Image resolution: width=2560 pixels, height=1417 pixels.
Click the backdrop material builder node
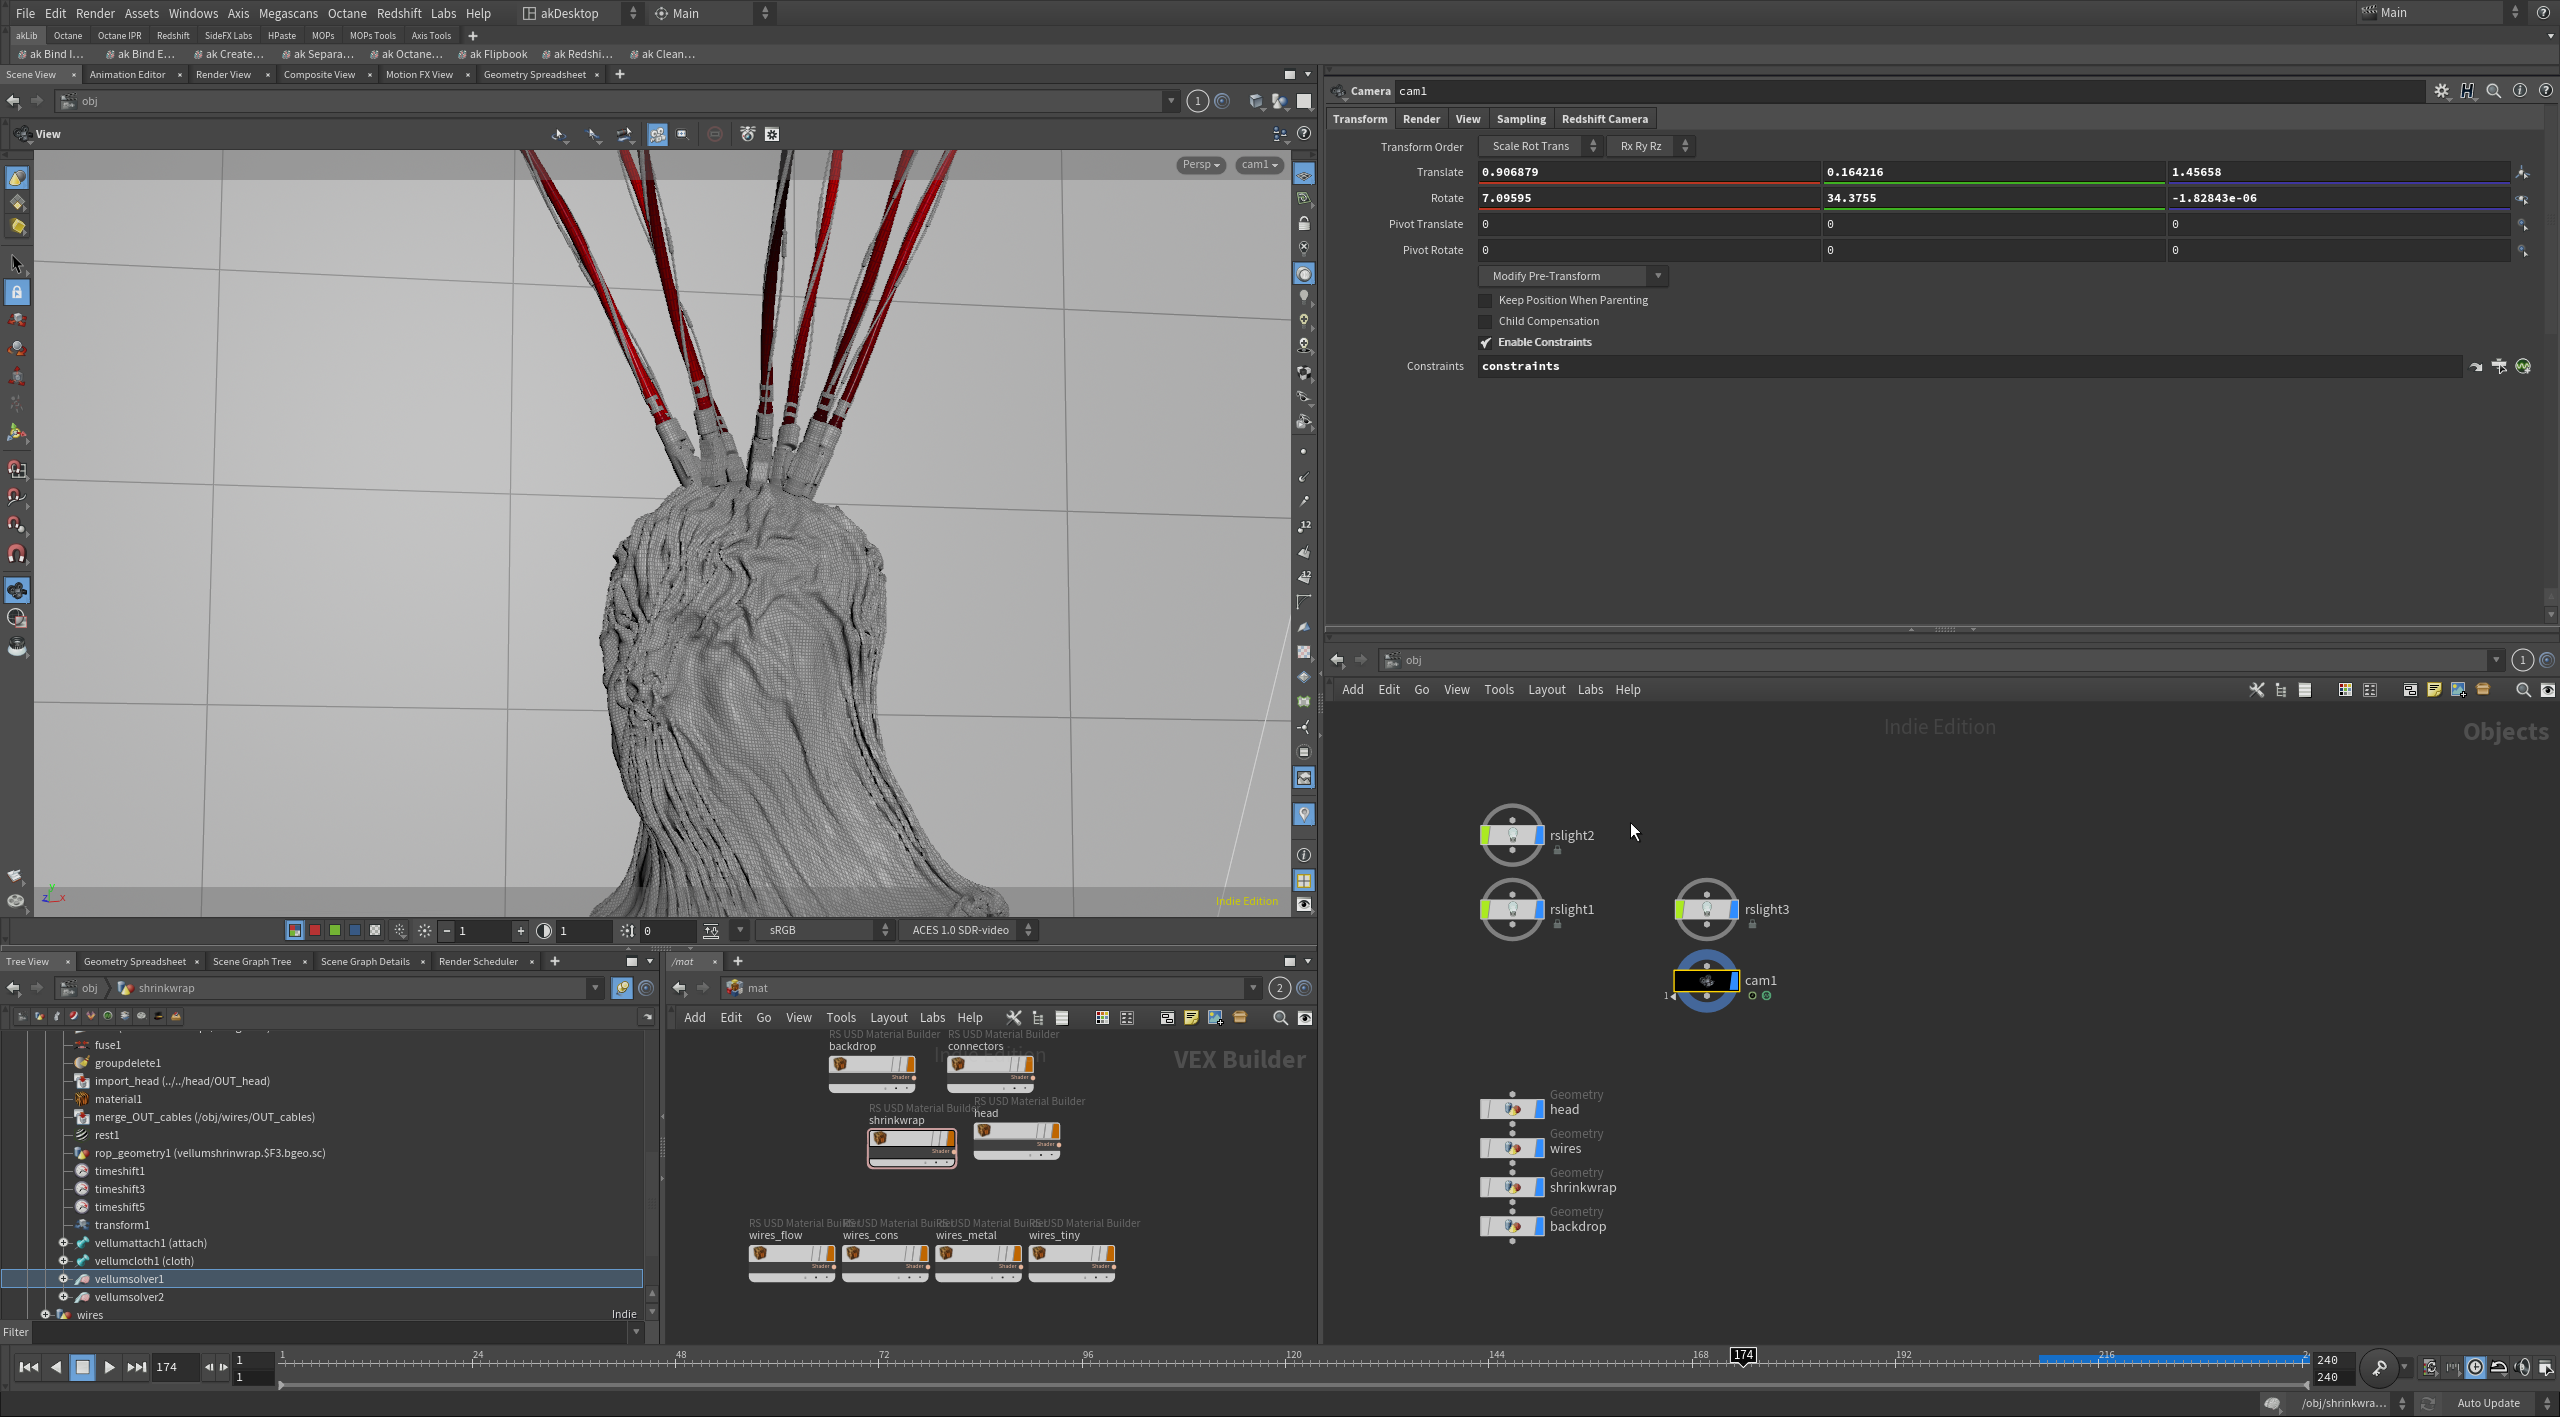(x=872, y=1073)
